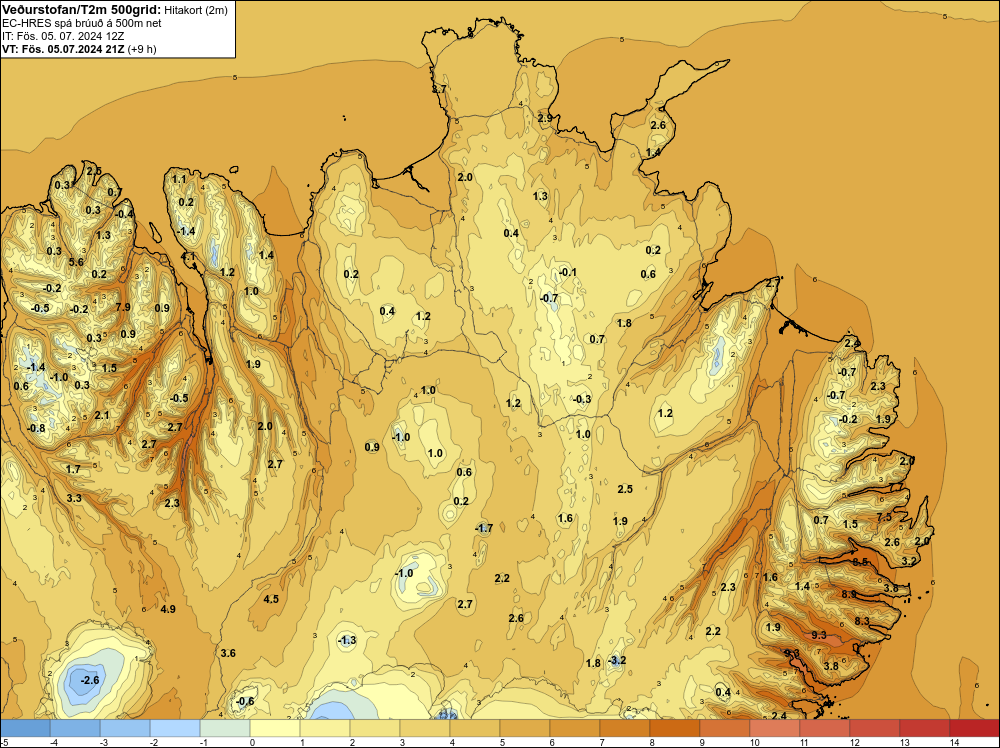Click the -0.3 temperature value
Image resolution: width=1000 pixels, height=748 pixels.
click(582, 399)
